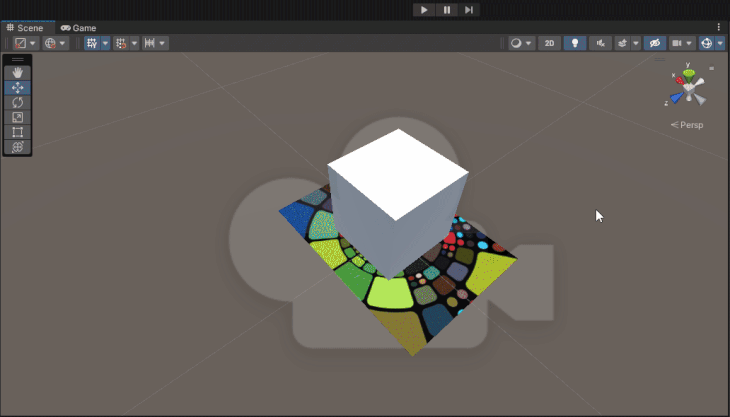
Task: Click the Step frame button
Action: (x=469, y=10)
